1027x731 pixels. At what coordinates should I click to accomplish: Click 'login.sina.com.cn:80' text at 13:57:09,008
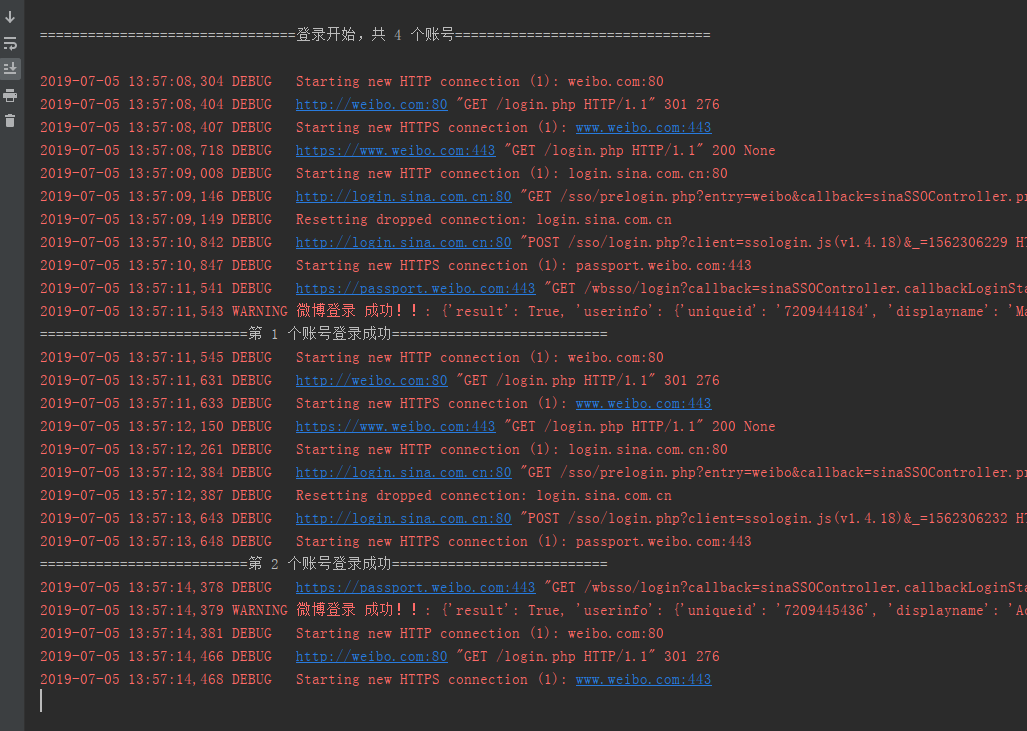click(648, 174)
